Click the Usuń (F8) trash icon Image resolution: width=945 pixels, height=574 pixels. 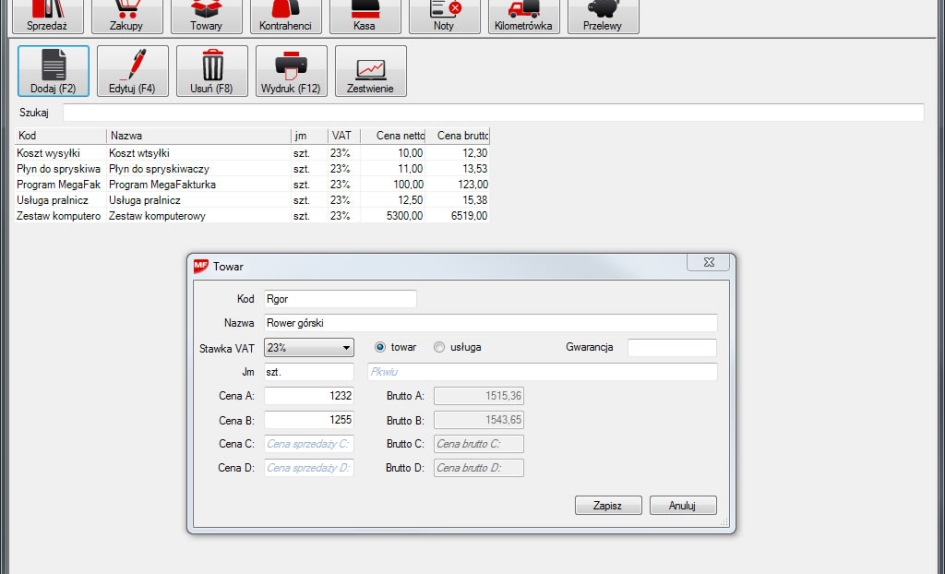[x=212, y=71]
